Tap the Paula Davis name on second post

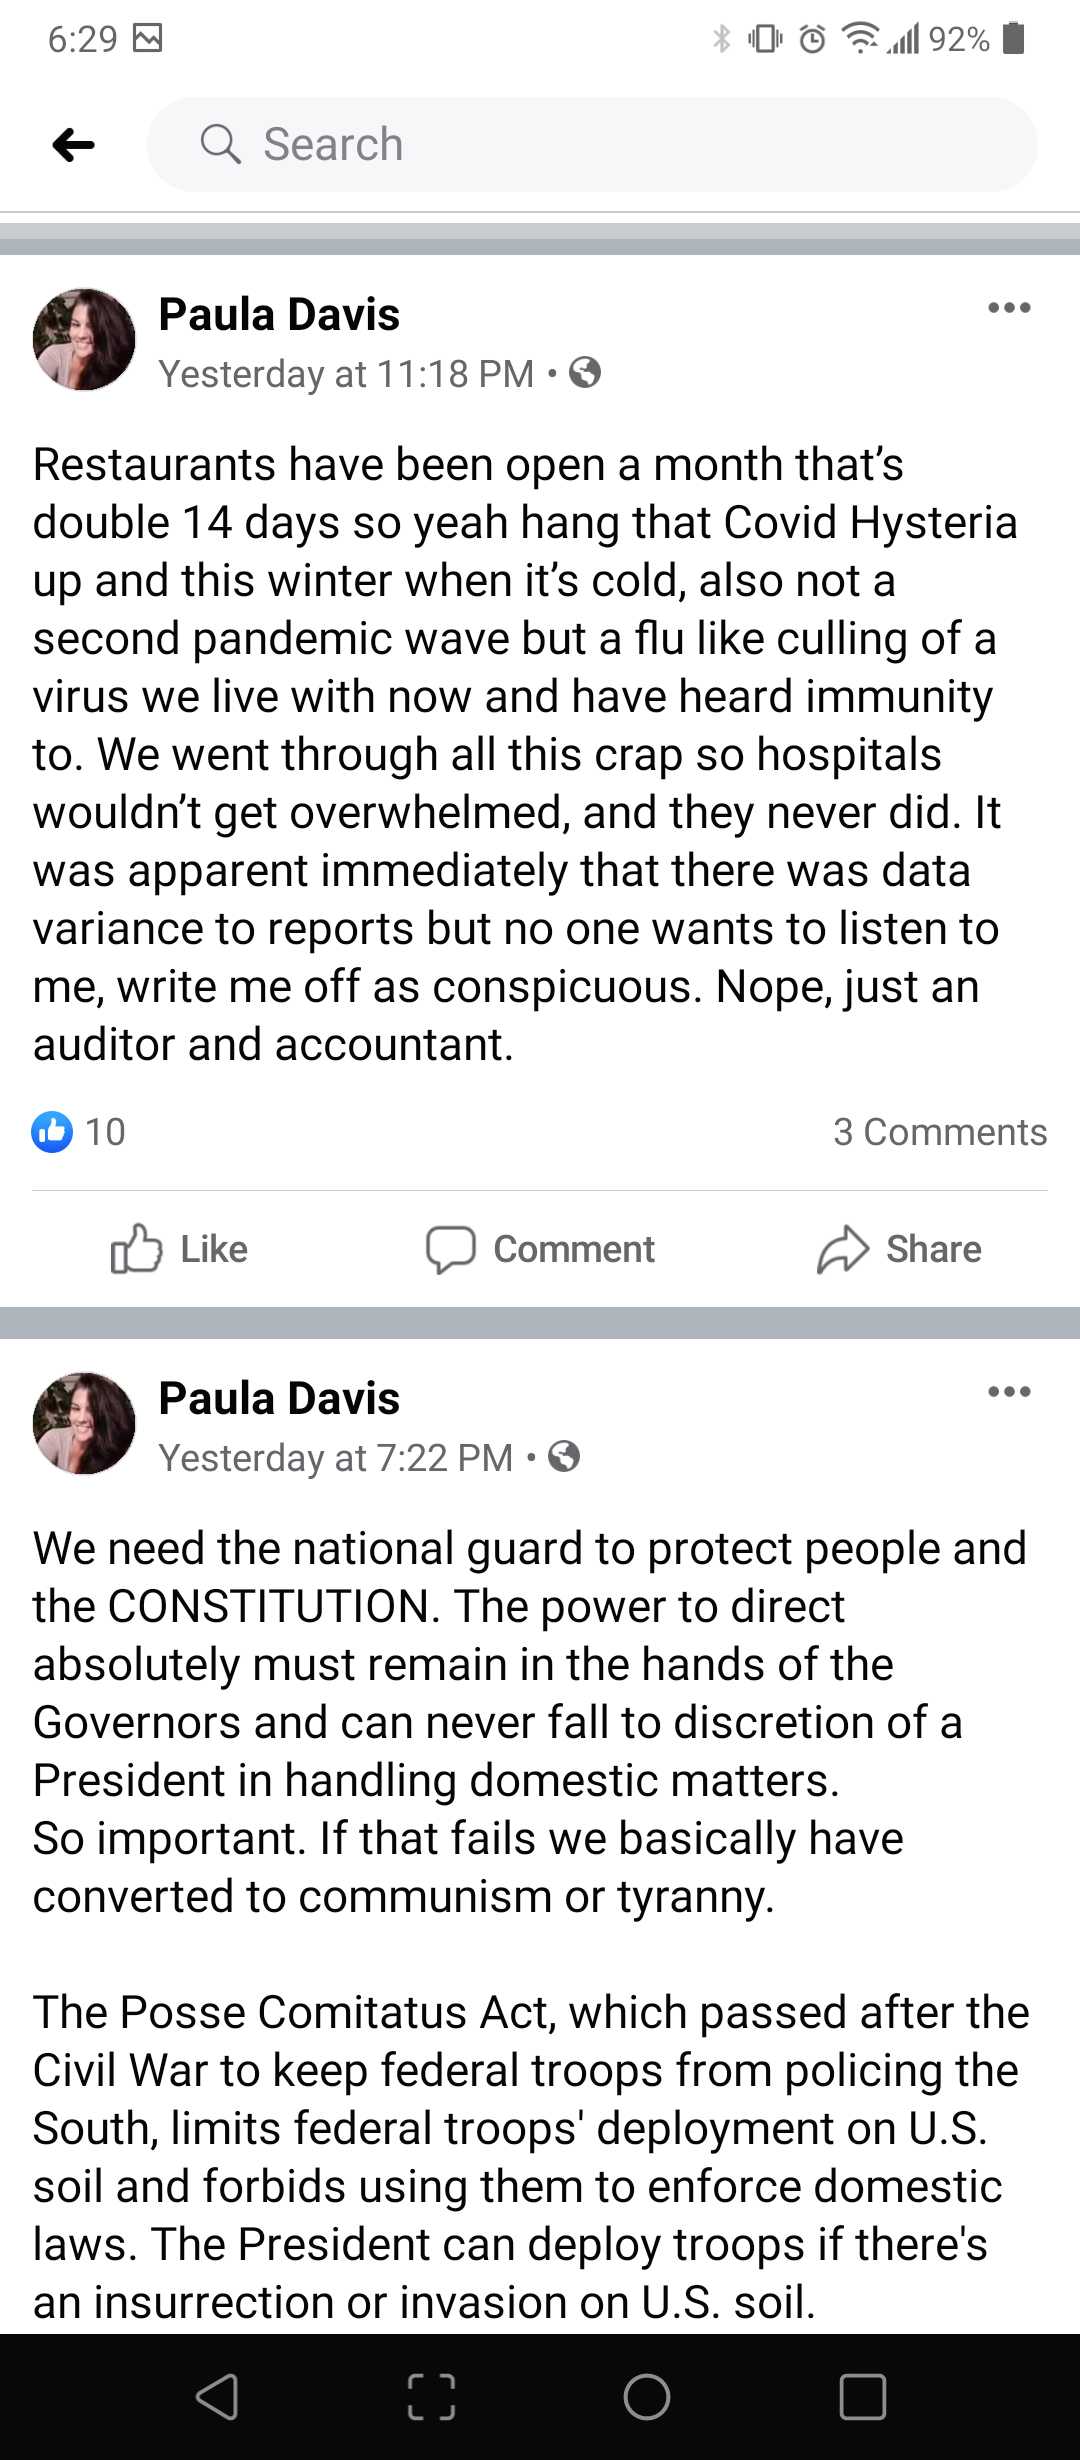(x=279, y=1398)
